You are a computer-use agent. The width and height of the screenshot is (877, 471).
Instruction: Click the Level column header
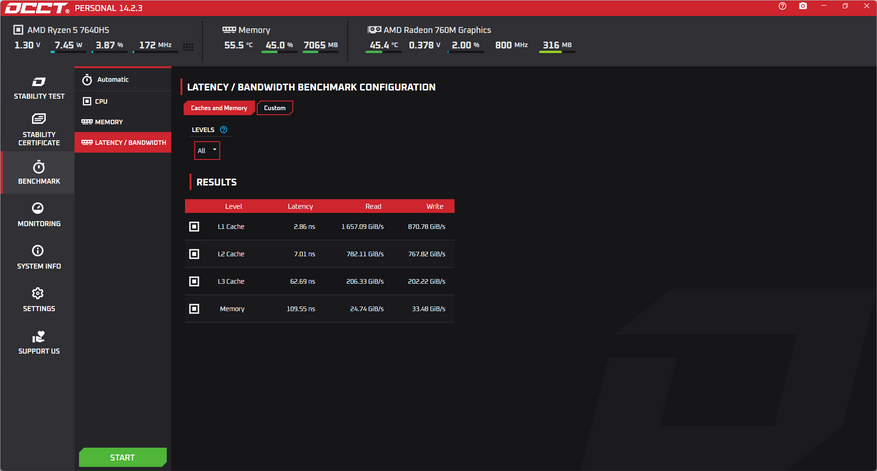tap(233, 206)
